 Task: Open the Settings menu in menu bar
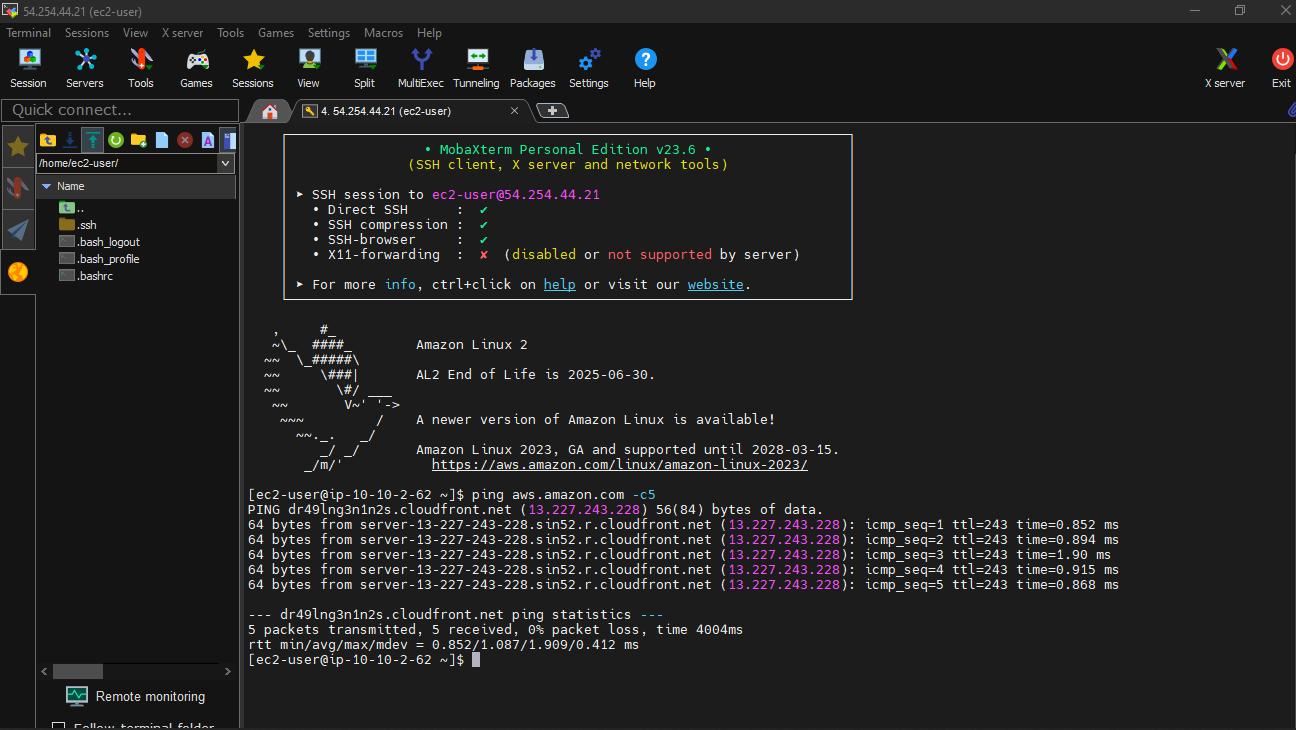[x=329, y=33]
